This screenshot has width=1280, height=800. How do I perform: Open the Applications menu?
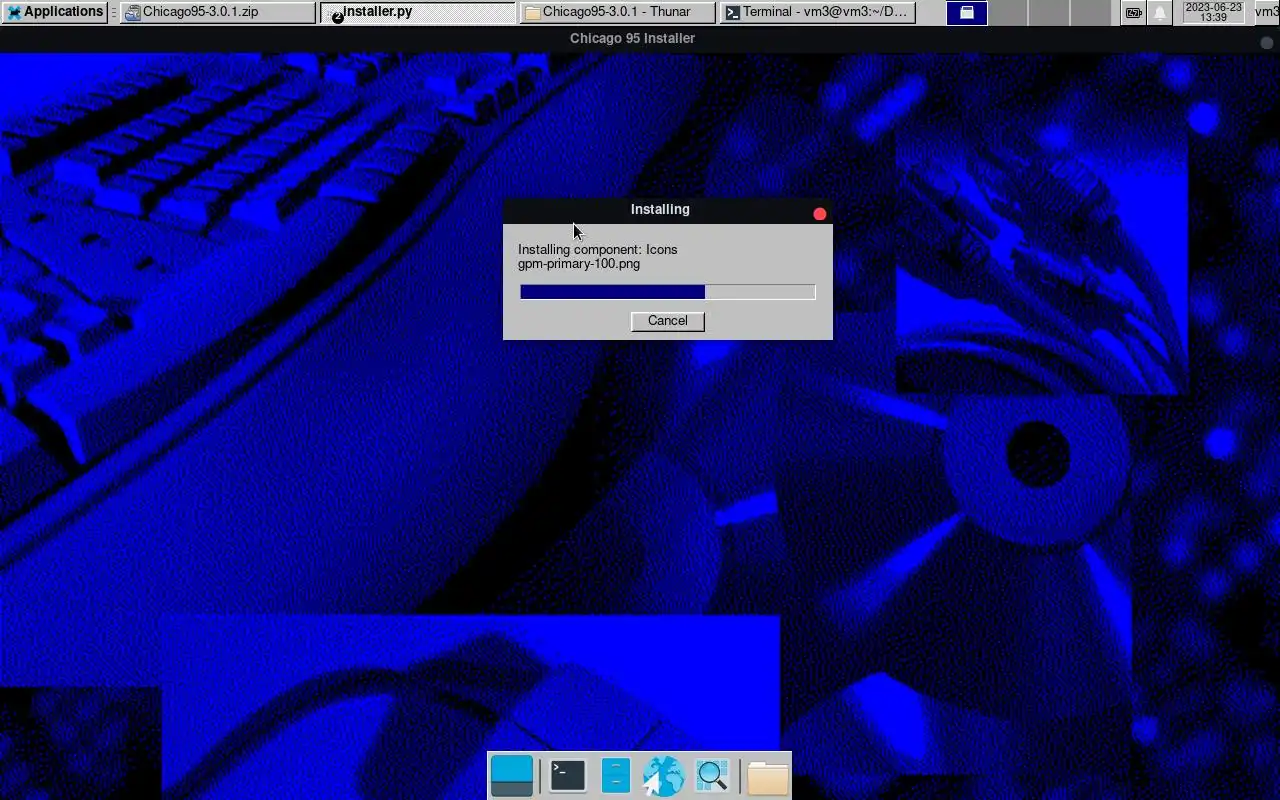(54, 12)
